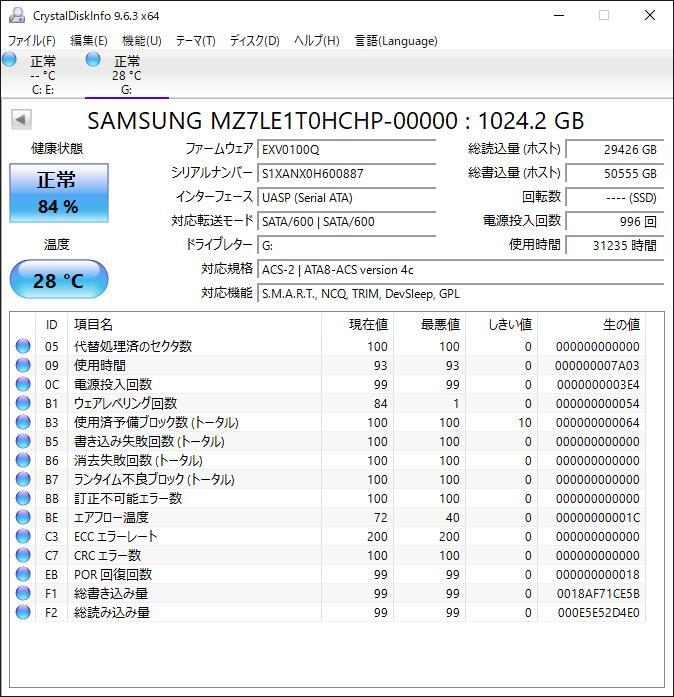Screen dimensions: 674x697
Task: Click status orb of row 0C 電源投入回数
Action: point(23,384)
